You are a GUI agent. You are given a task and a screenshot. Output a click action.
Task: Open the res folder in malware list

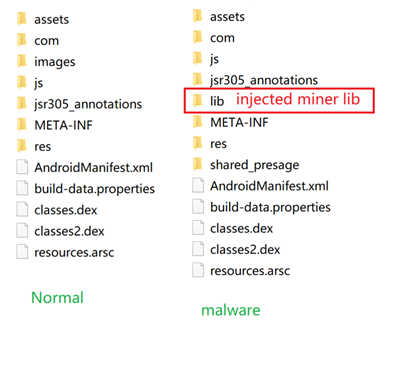(210, 144)
